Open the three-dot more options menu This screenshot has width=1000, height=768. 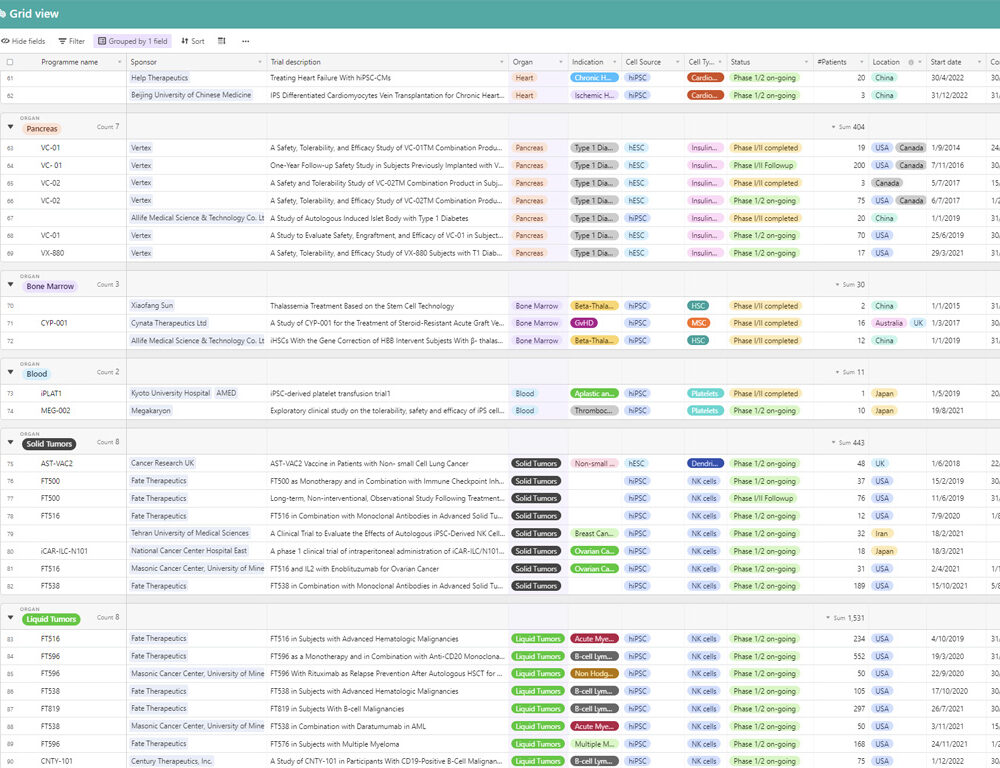click(246, 41)
